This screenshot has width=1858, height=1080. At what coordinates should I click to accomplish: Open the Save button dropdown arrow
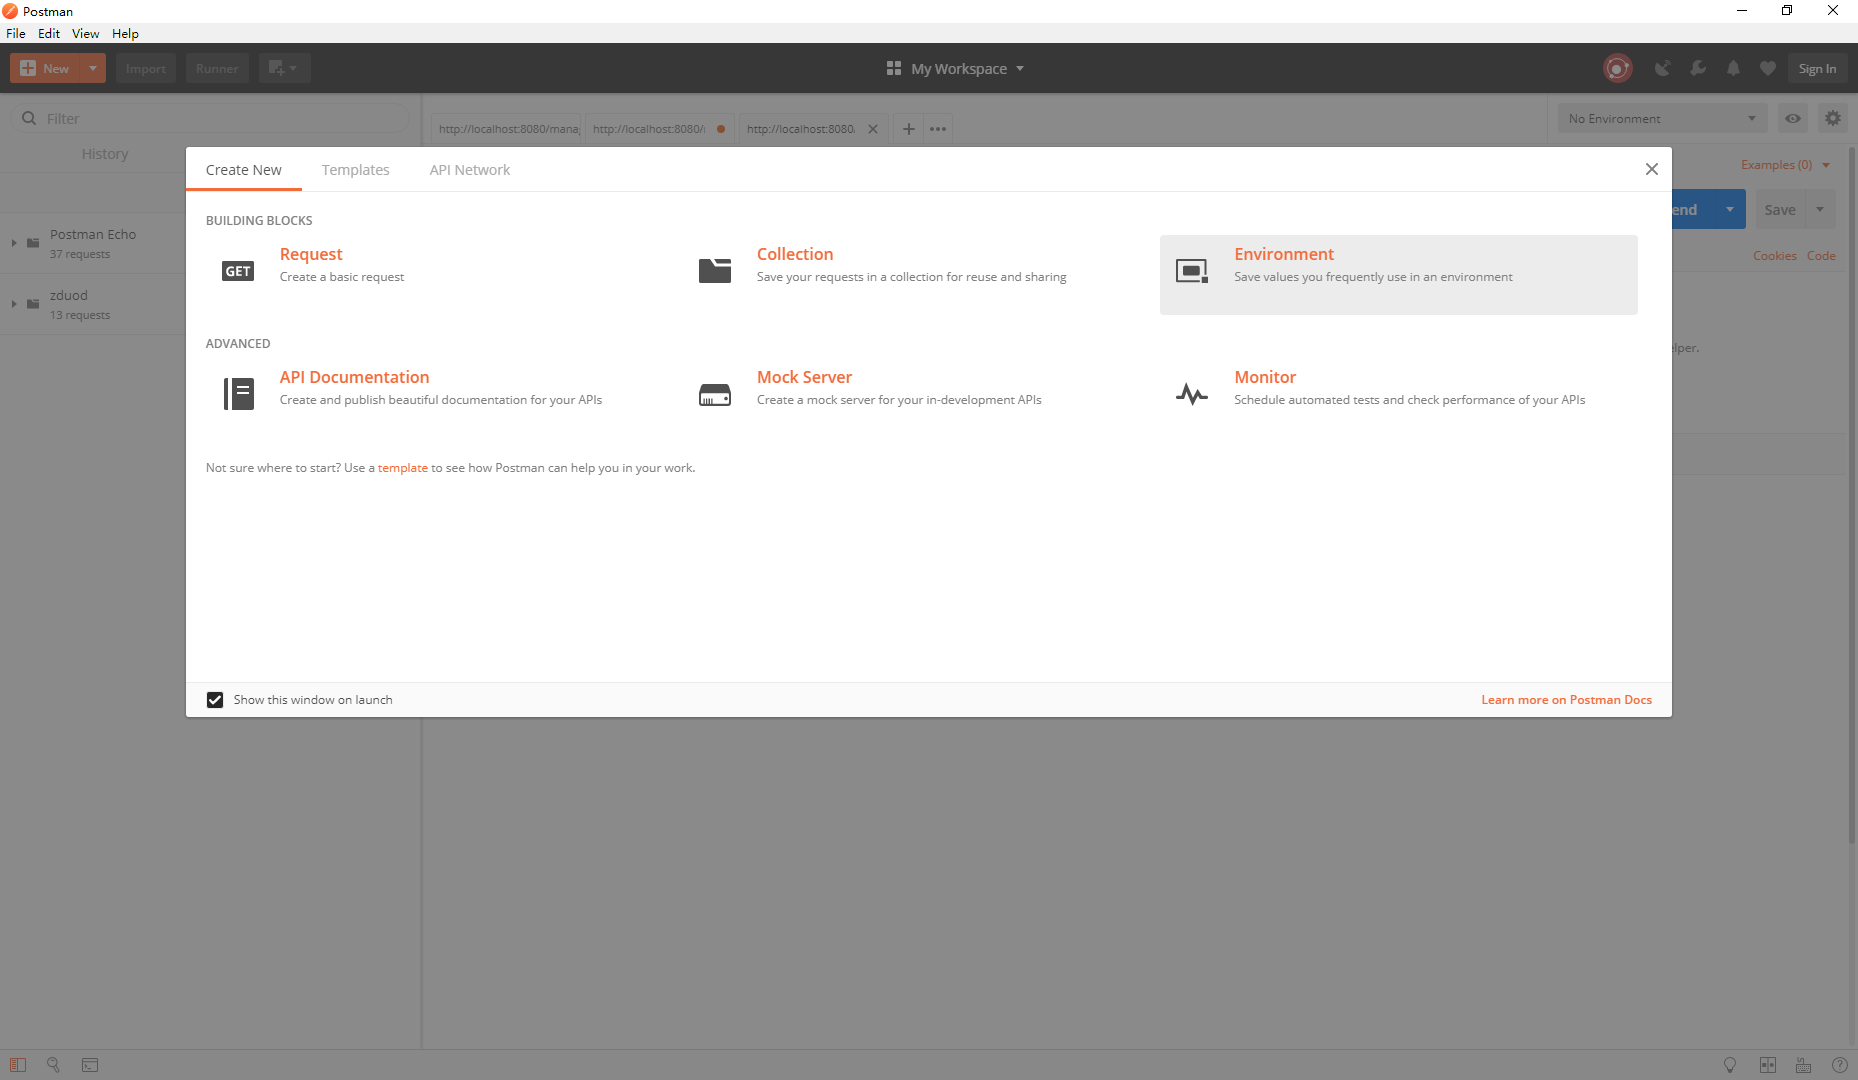[x=1820, y=209]
